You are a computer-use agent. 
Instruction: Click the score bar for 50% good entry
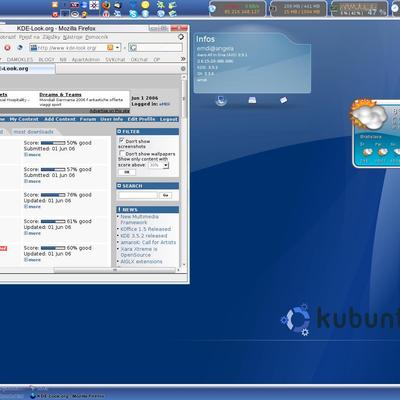click(x=53, y=143)
